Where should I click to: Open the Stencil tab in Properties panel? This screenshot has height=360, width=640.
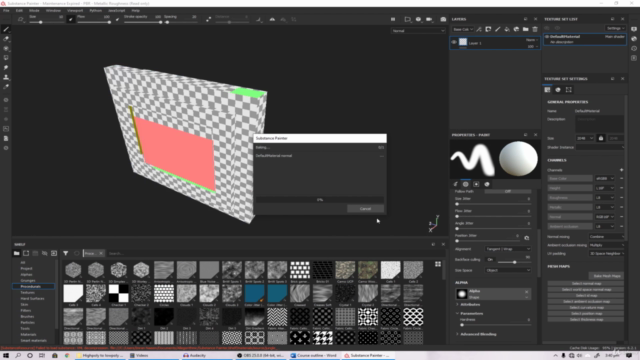[x=476, y=184]
